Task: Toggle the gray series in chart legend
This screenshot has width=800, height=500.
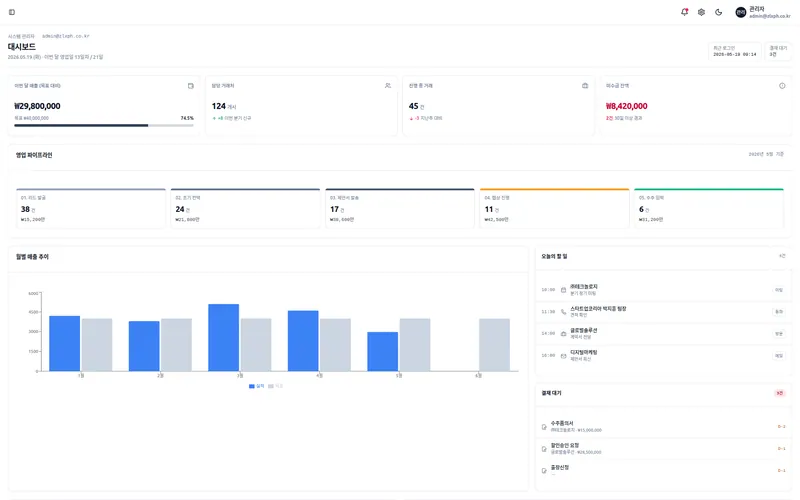Action: pos(276,386)
